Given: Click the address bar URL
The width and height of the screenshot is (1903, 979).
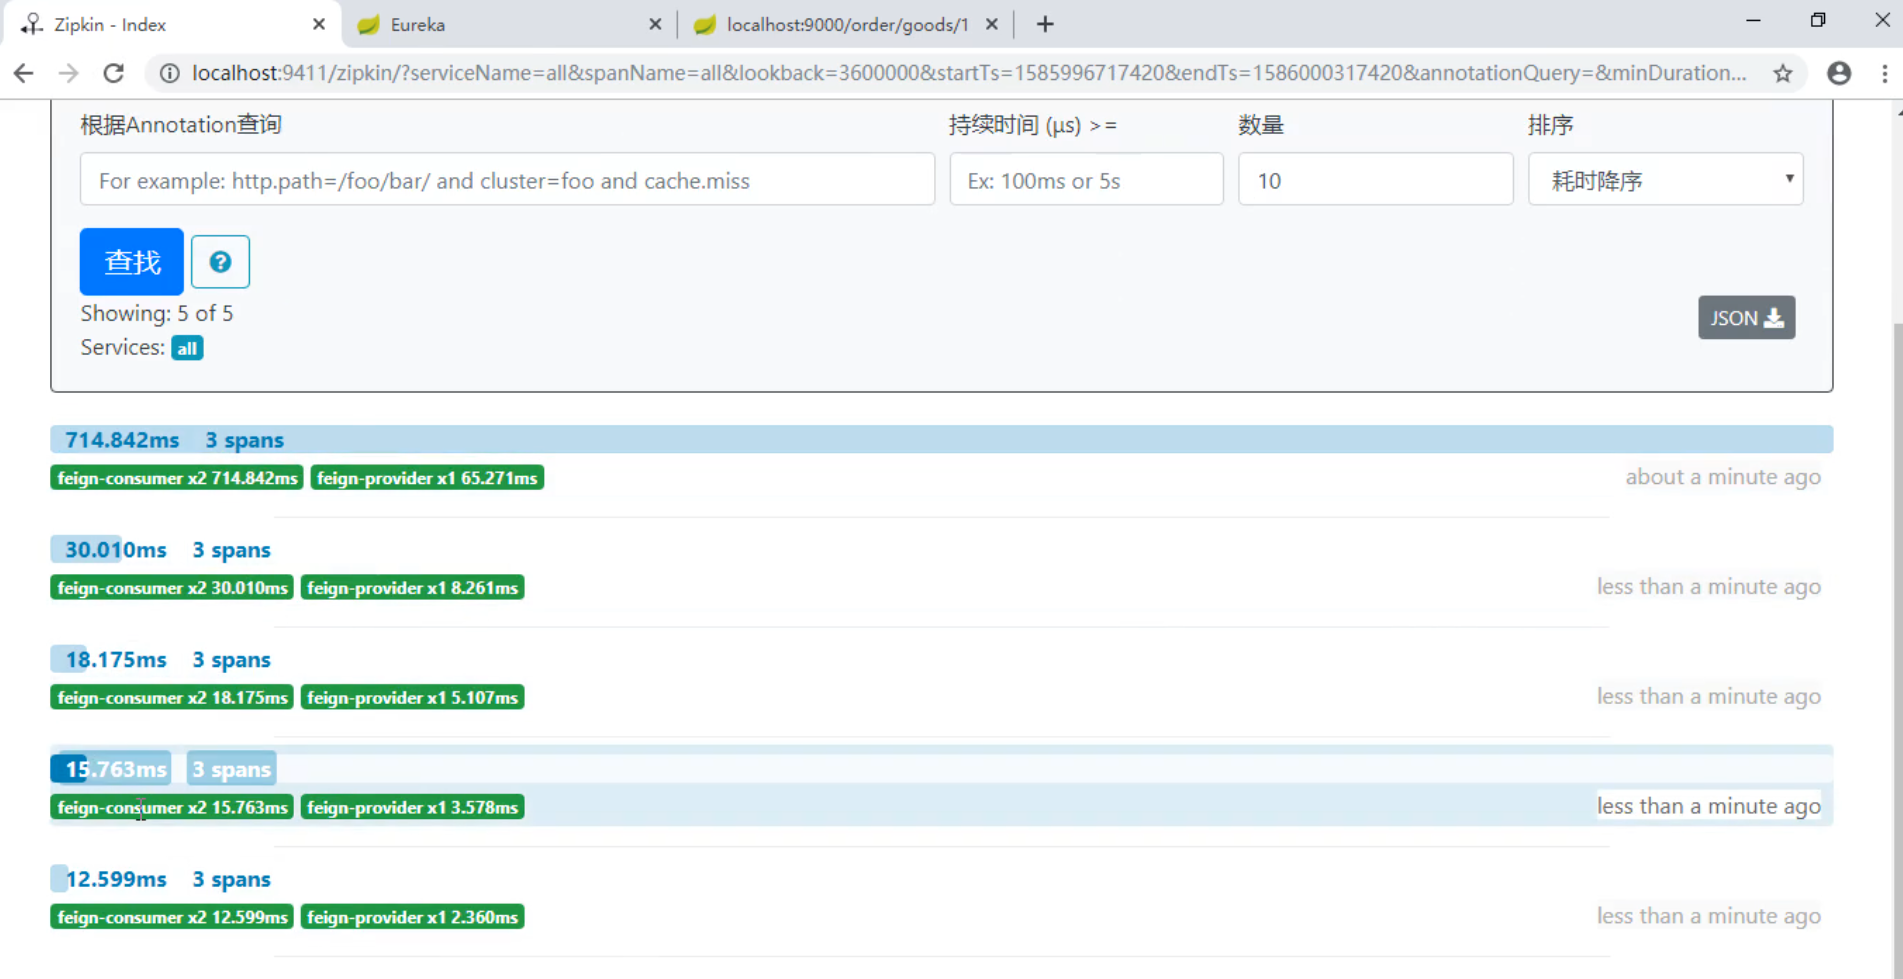Looking at the screenshot, I should point(968,73).
